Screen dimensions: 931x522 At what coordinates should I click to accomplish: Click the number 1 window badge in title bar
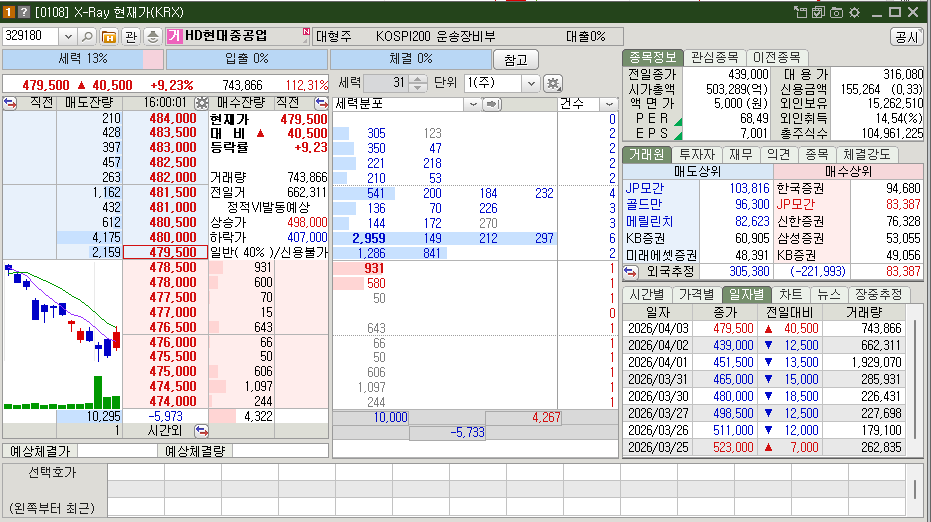[x=8, y=12]
